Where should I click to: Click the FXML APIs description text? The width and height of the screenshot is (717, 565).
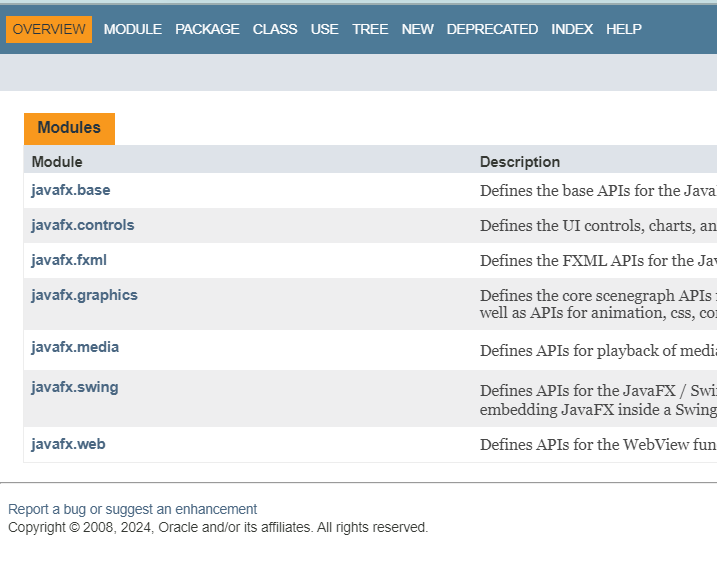[x=598, y=261]
